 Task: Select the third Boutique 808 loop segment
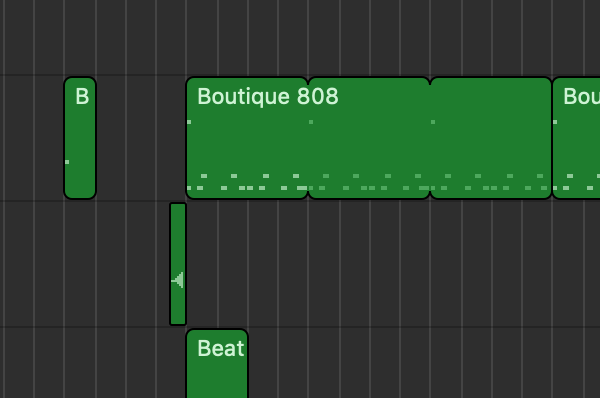491,138
